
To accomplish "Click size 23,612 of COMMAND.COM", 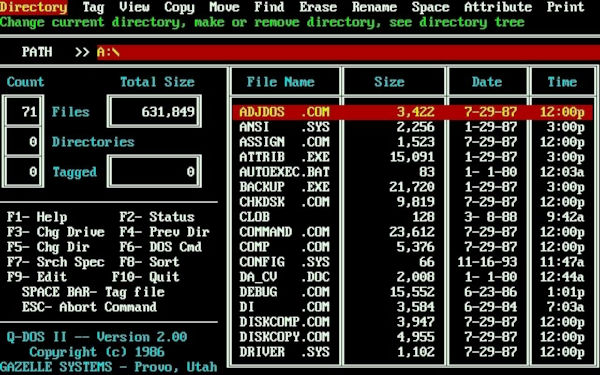I will tap(412, 232).
